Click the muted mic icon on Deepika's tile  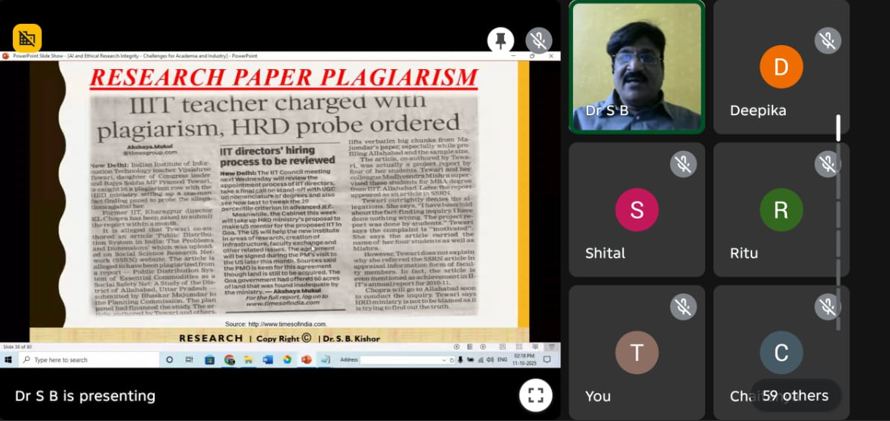tap(826, 40)
